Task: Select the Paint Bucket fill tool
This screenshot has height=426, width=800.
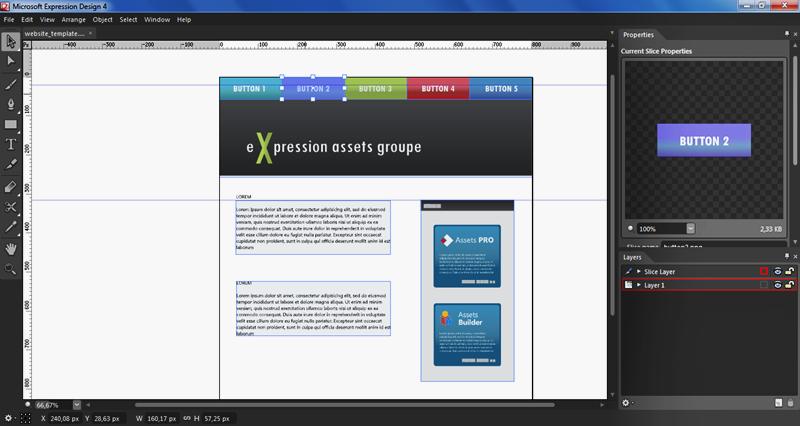Action: (11, 187)
